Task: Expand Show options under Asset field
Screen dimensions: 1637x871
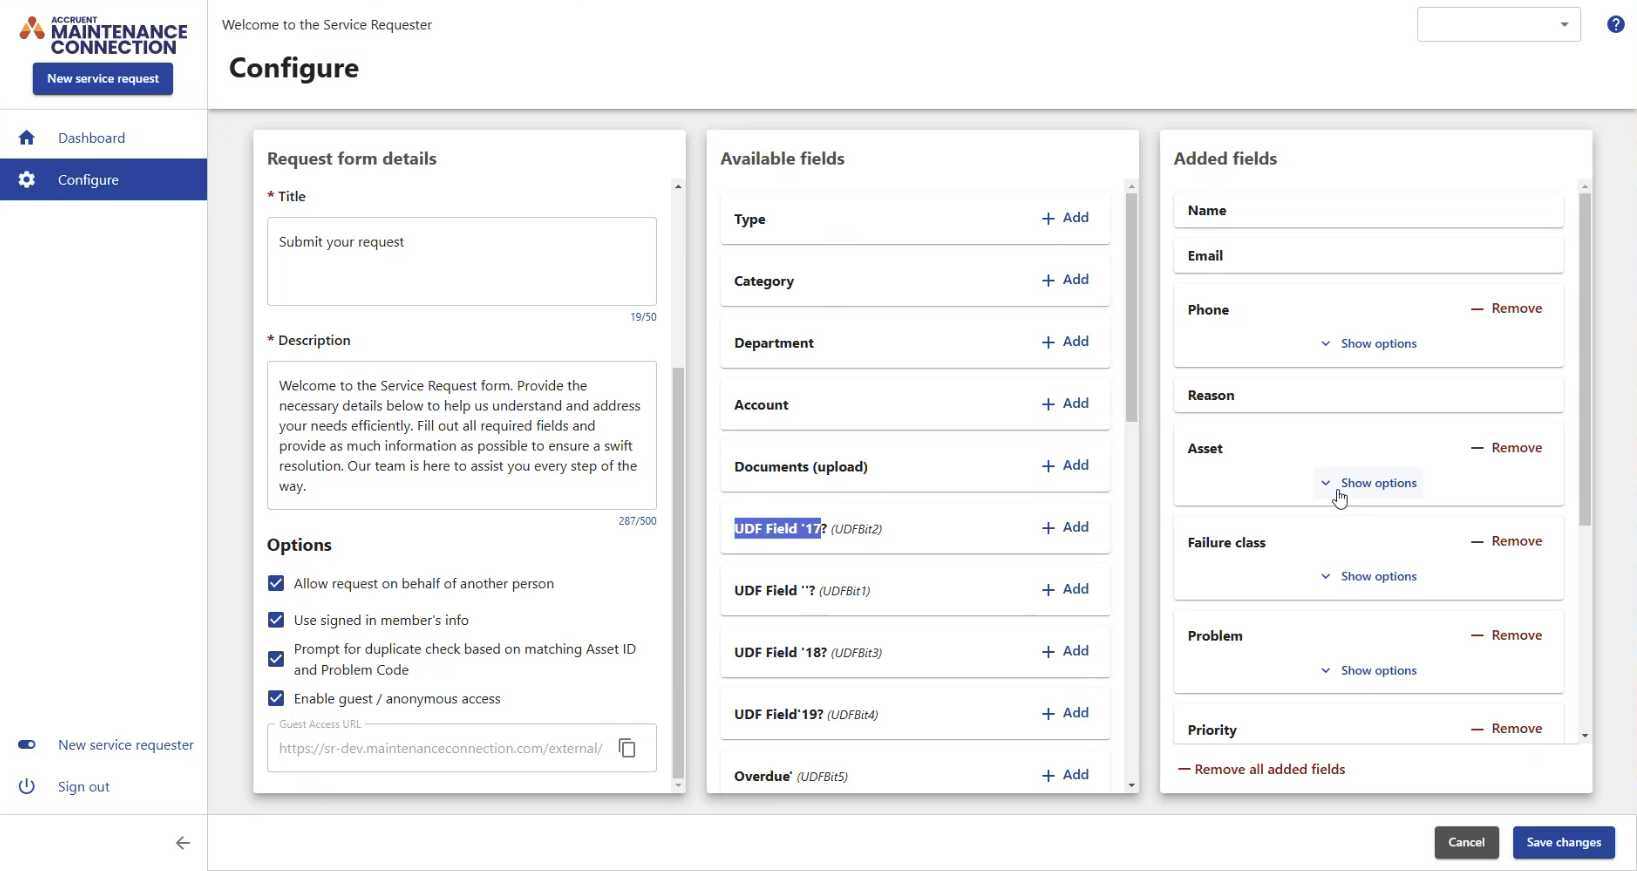Action: pyautogui.click(x=1368, y=483)
